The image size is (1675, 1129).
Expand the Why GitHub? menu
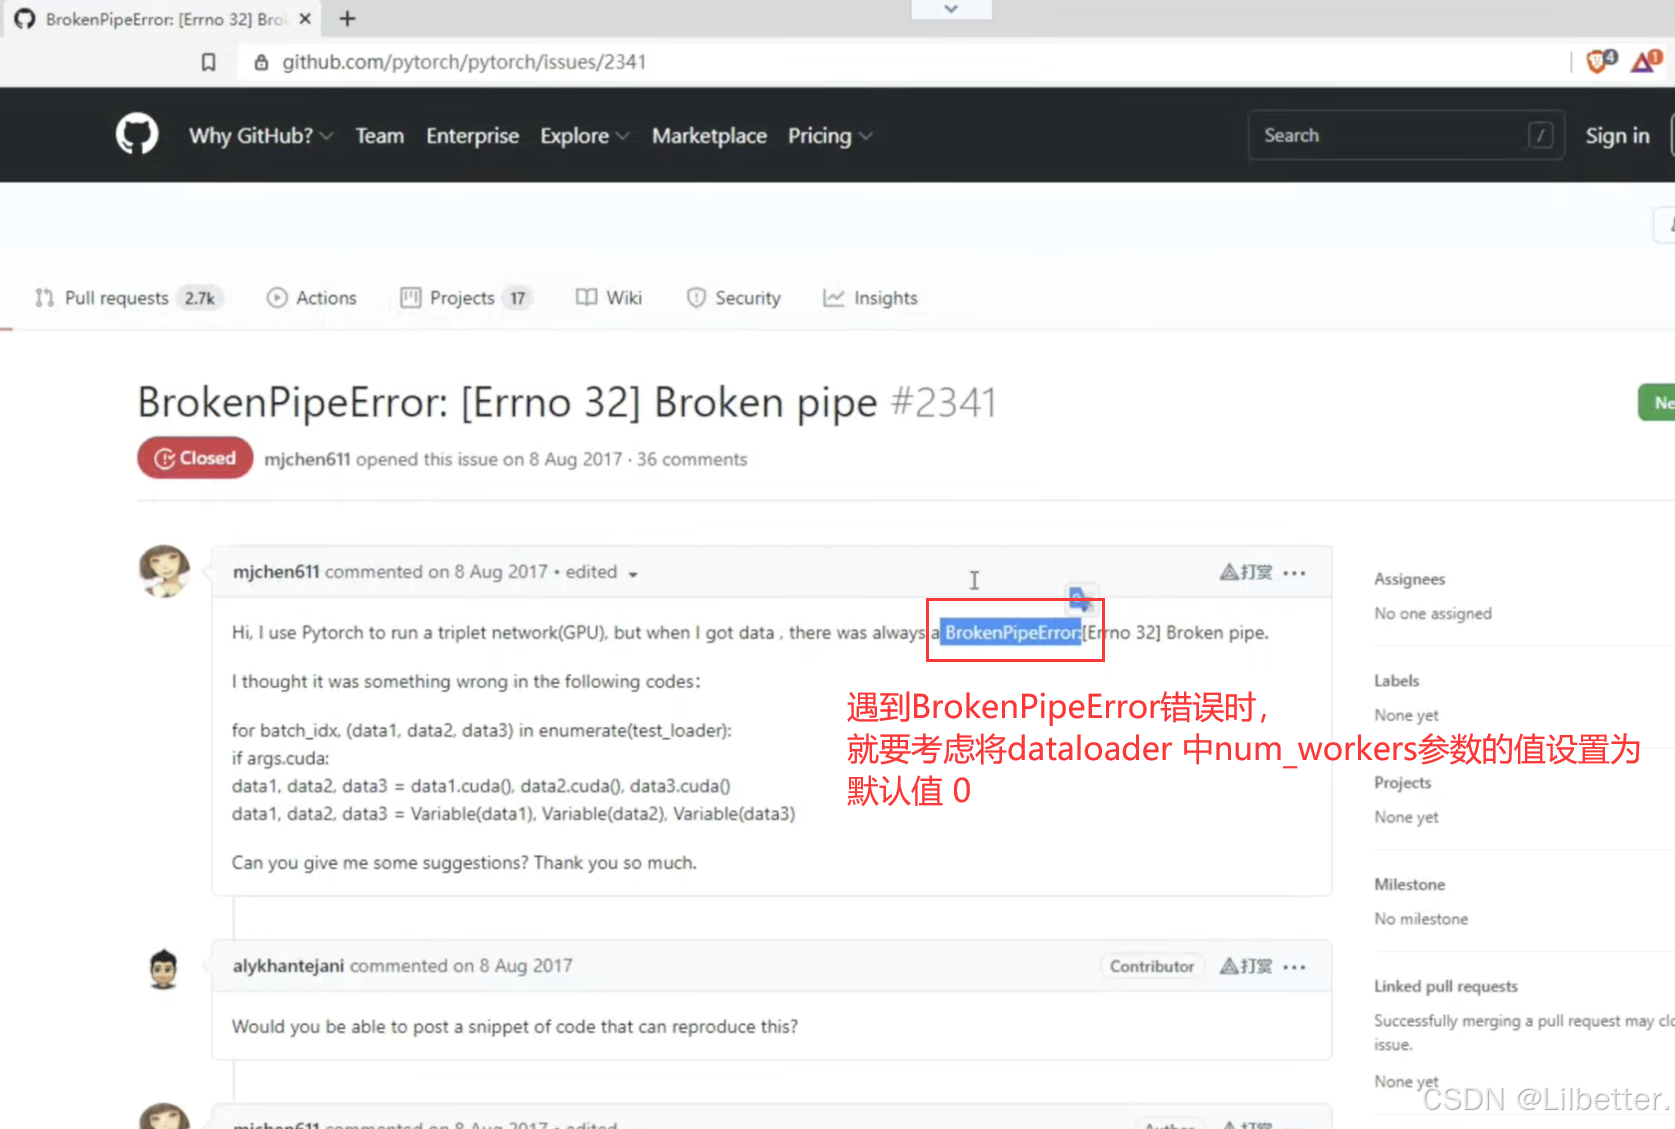coord(260,136)
